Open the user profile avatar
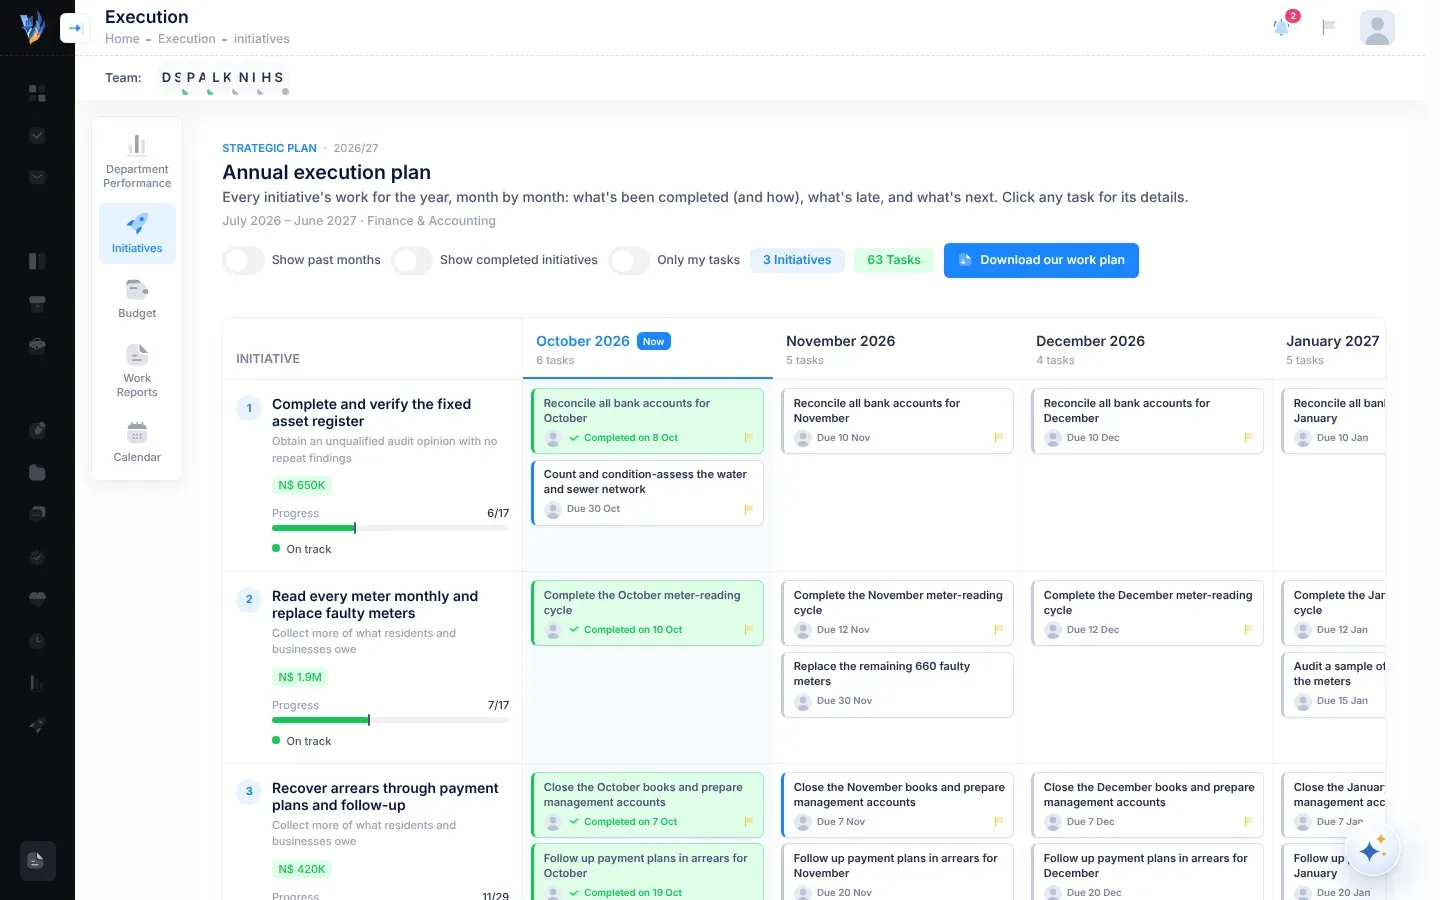Viewport: 1440px width, 900px height. tap(1377, 28)
